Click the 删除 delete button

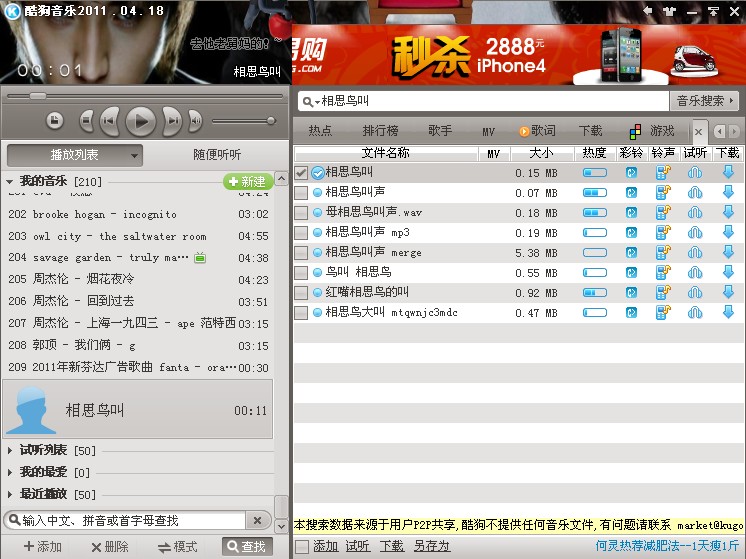(x=110, y=547)
